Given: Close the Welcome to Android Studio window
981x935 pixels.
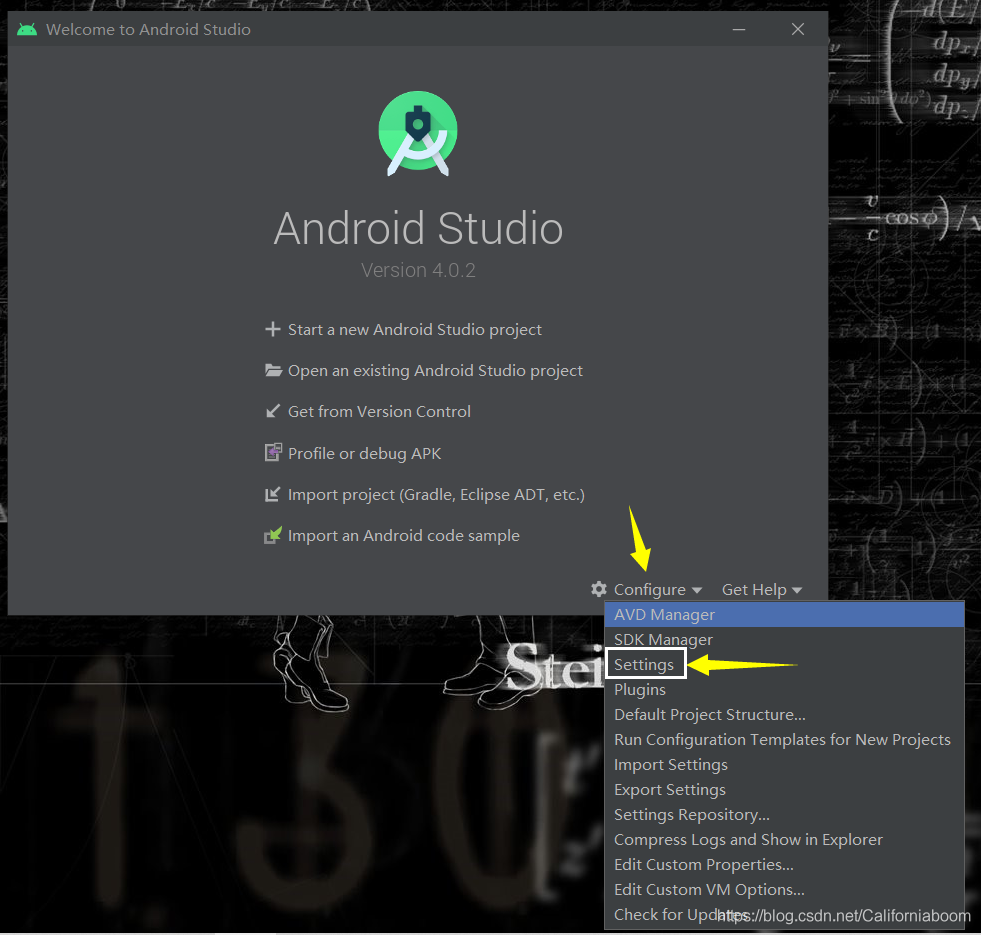Looking at the screenshot, I should (798, 29).
